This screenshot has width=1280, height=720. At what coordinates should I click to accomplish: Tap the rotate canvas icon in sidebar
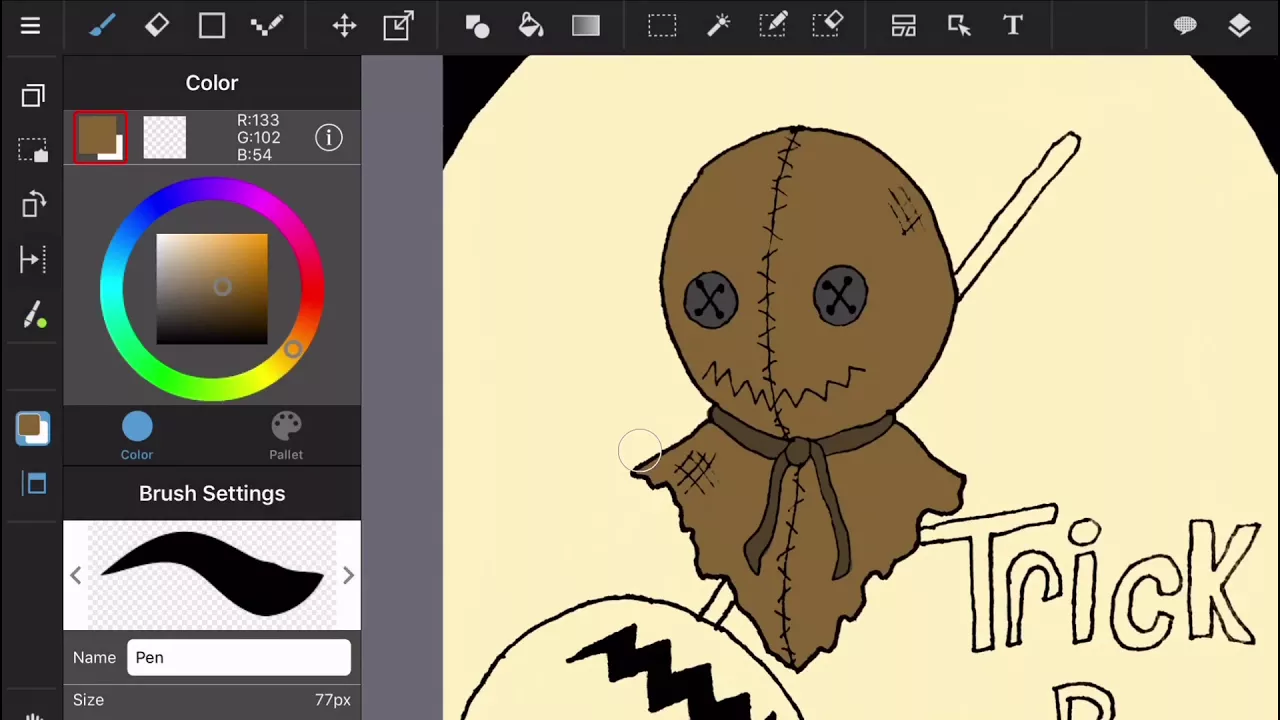point(33,205)
